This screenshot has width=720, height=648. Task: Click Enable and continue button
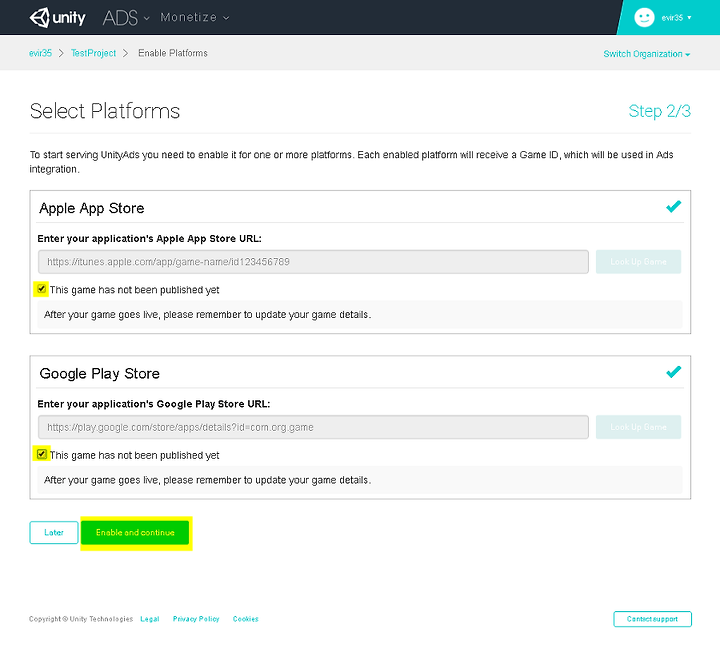pos(135,533)
